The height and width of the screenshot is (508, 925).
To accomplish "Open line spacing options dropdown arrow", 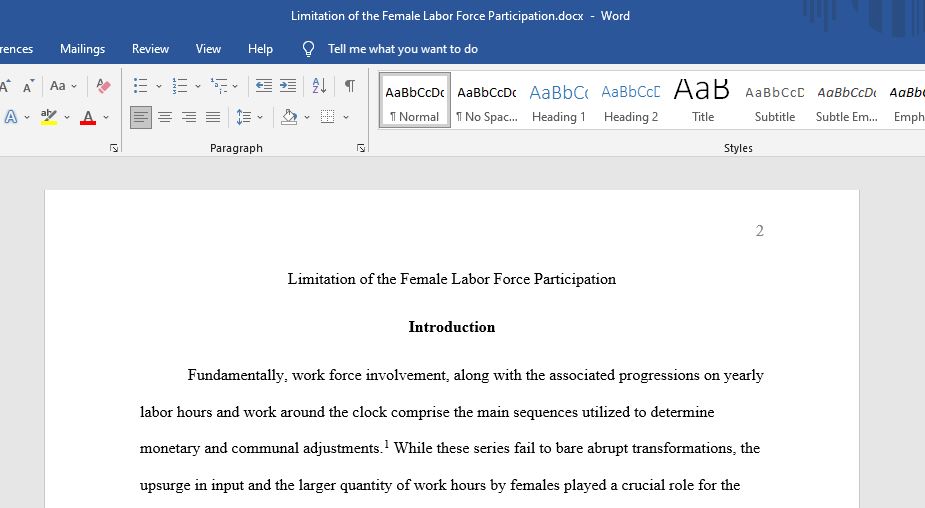I will tap(260, 117).
